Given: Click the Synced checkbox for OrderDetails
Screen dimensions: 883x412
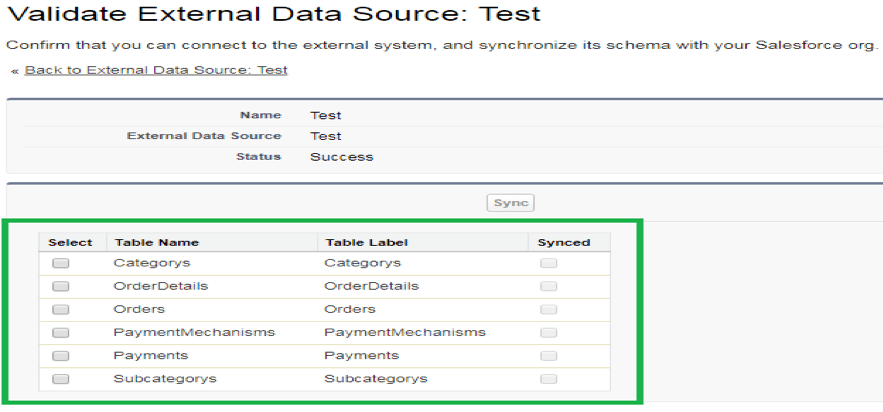Looking at the screenshot, I should pyautogui.click(x=548, y=286).
